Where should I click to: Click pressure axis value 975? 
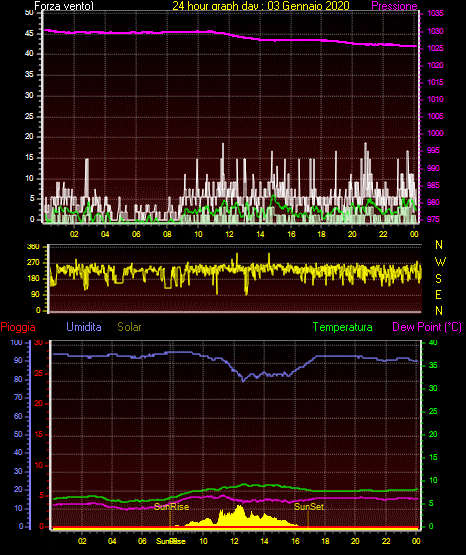point(433,219)
